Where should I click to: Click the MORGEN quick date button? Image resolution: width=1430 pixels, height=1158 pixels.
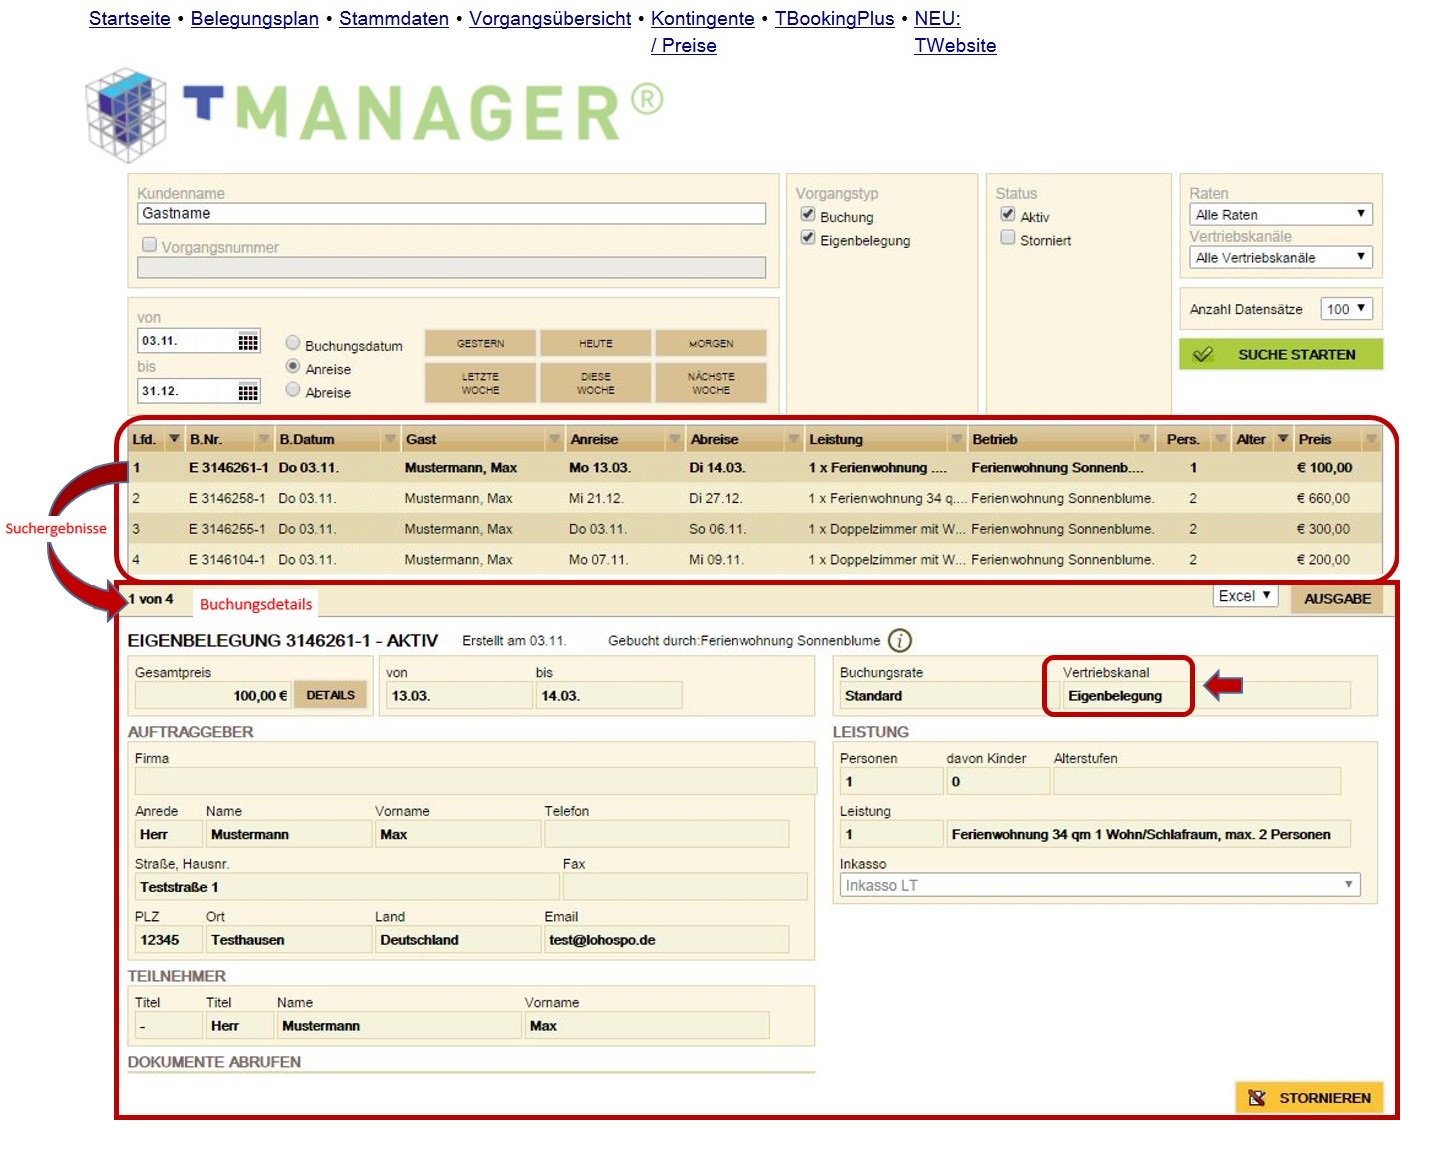pos(711,343)
